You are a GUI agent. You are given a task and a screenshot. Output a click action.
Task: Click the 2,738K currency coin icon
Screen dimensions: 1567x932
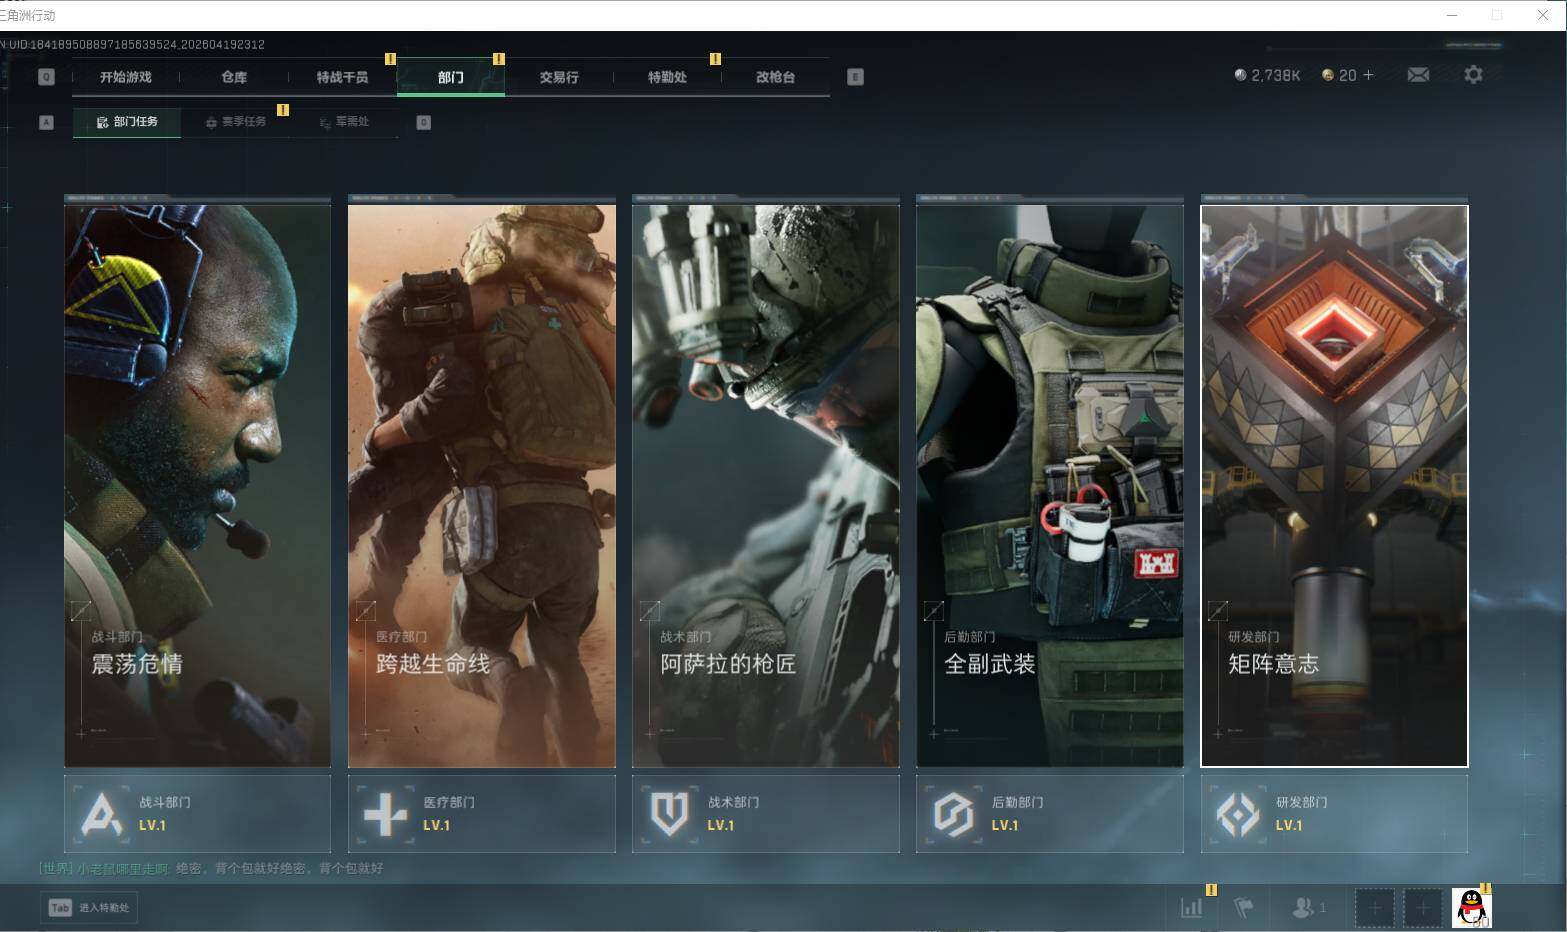[1240, 75]
